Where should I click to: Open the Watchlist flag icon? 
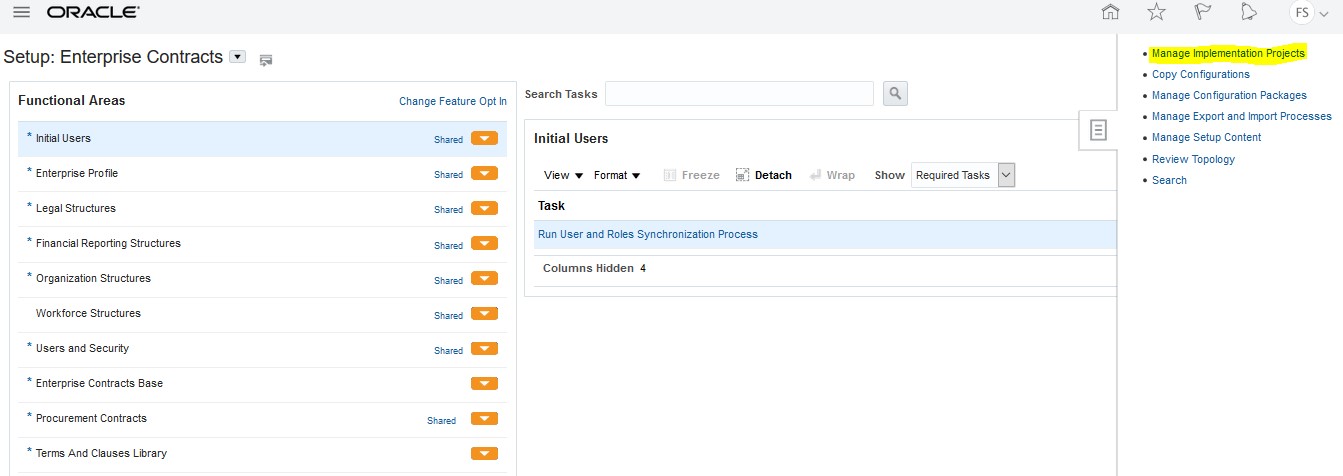click(1203, 12)
